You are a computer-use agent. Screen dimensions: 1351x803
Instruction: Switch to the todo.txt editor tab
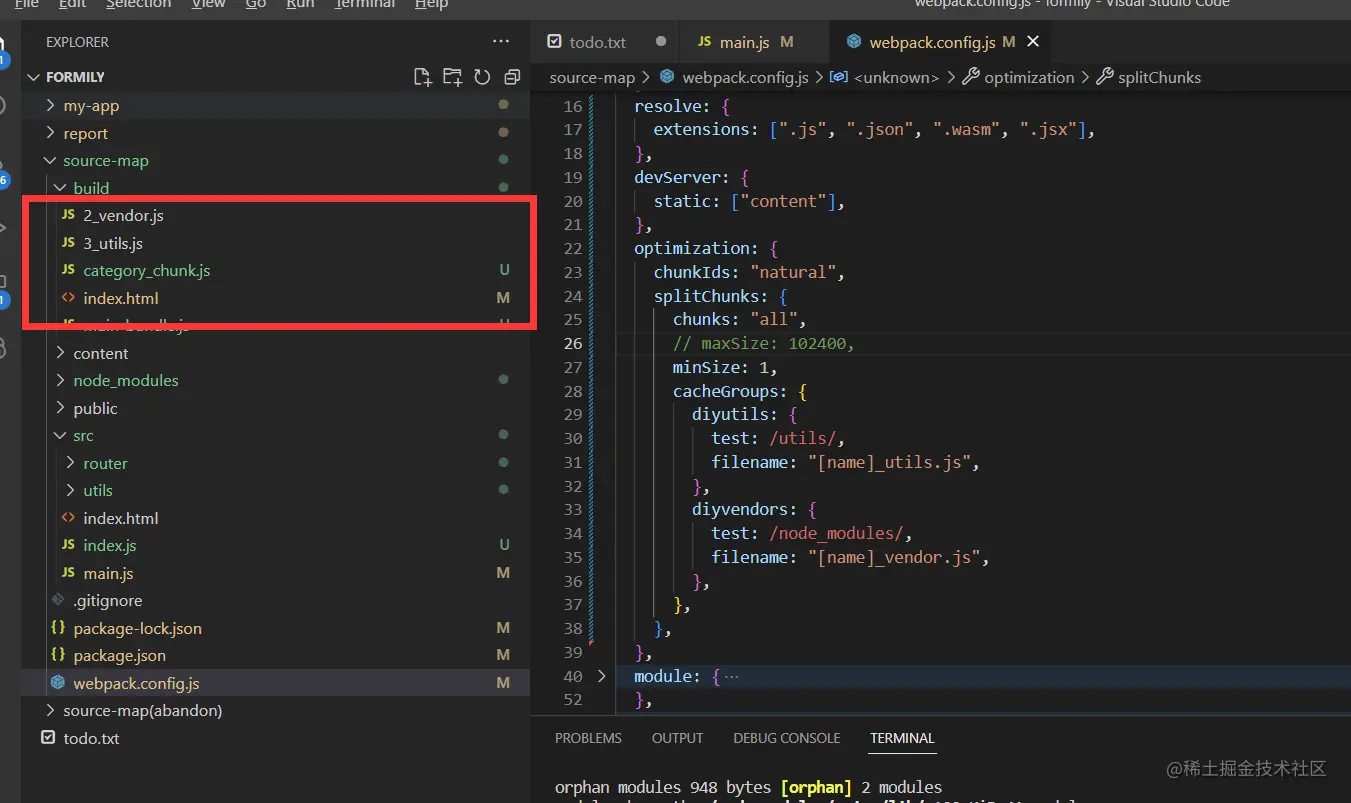point(597,42)
